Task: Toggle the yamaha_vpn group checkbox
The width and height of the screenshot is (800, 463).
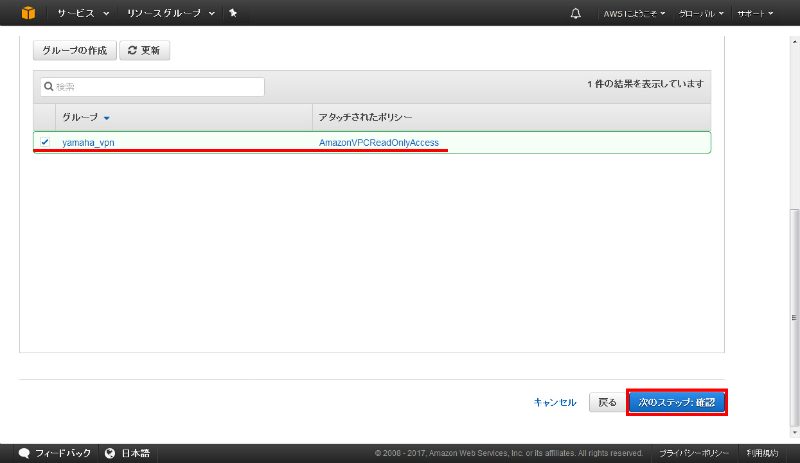Action: tap(45, 142)
